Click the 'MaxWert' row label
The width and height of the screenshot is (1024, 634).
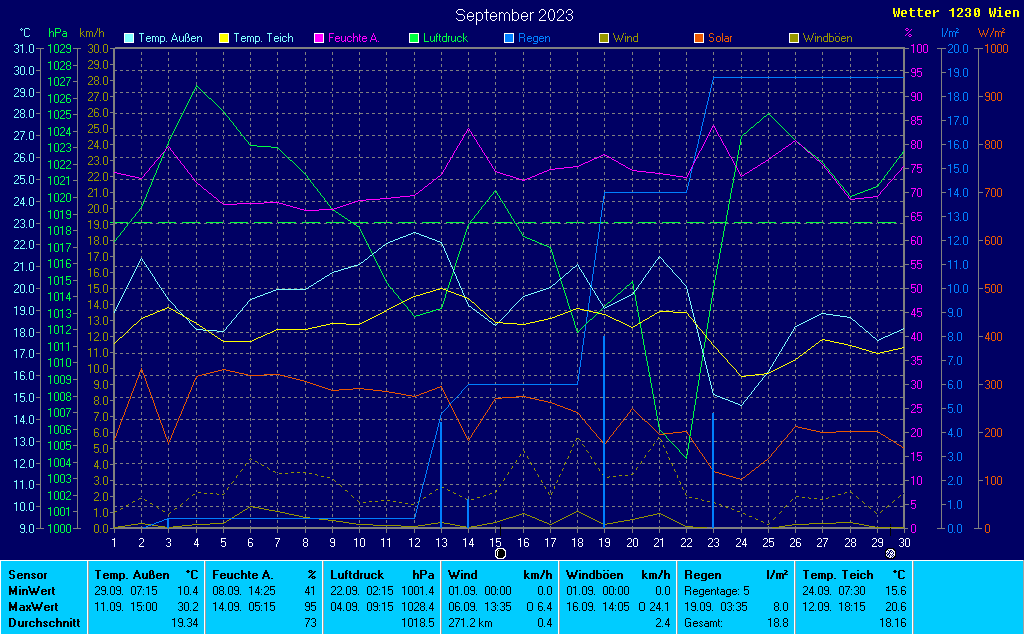[33, 607]
